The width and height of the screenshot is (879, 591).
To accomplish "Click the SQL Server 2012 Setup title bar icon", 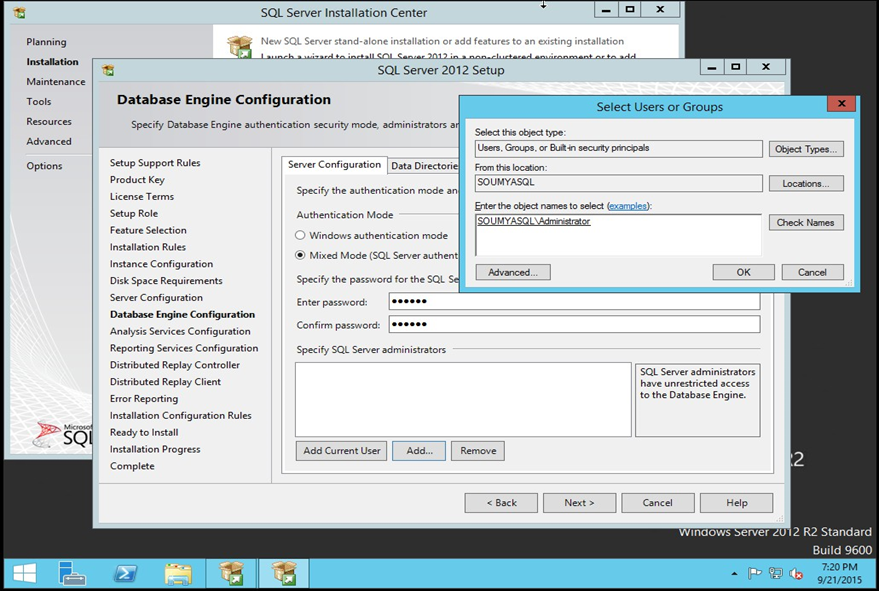I will pos(108,70).
